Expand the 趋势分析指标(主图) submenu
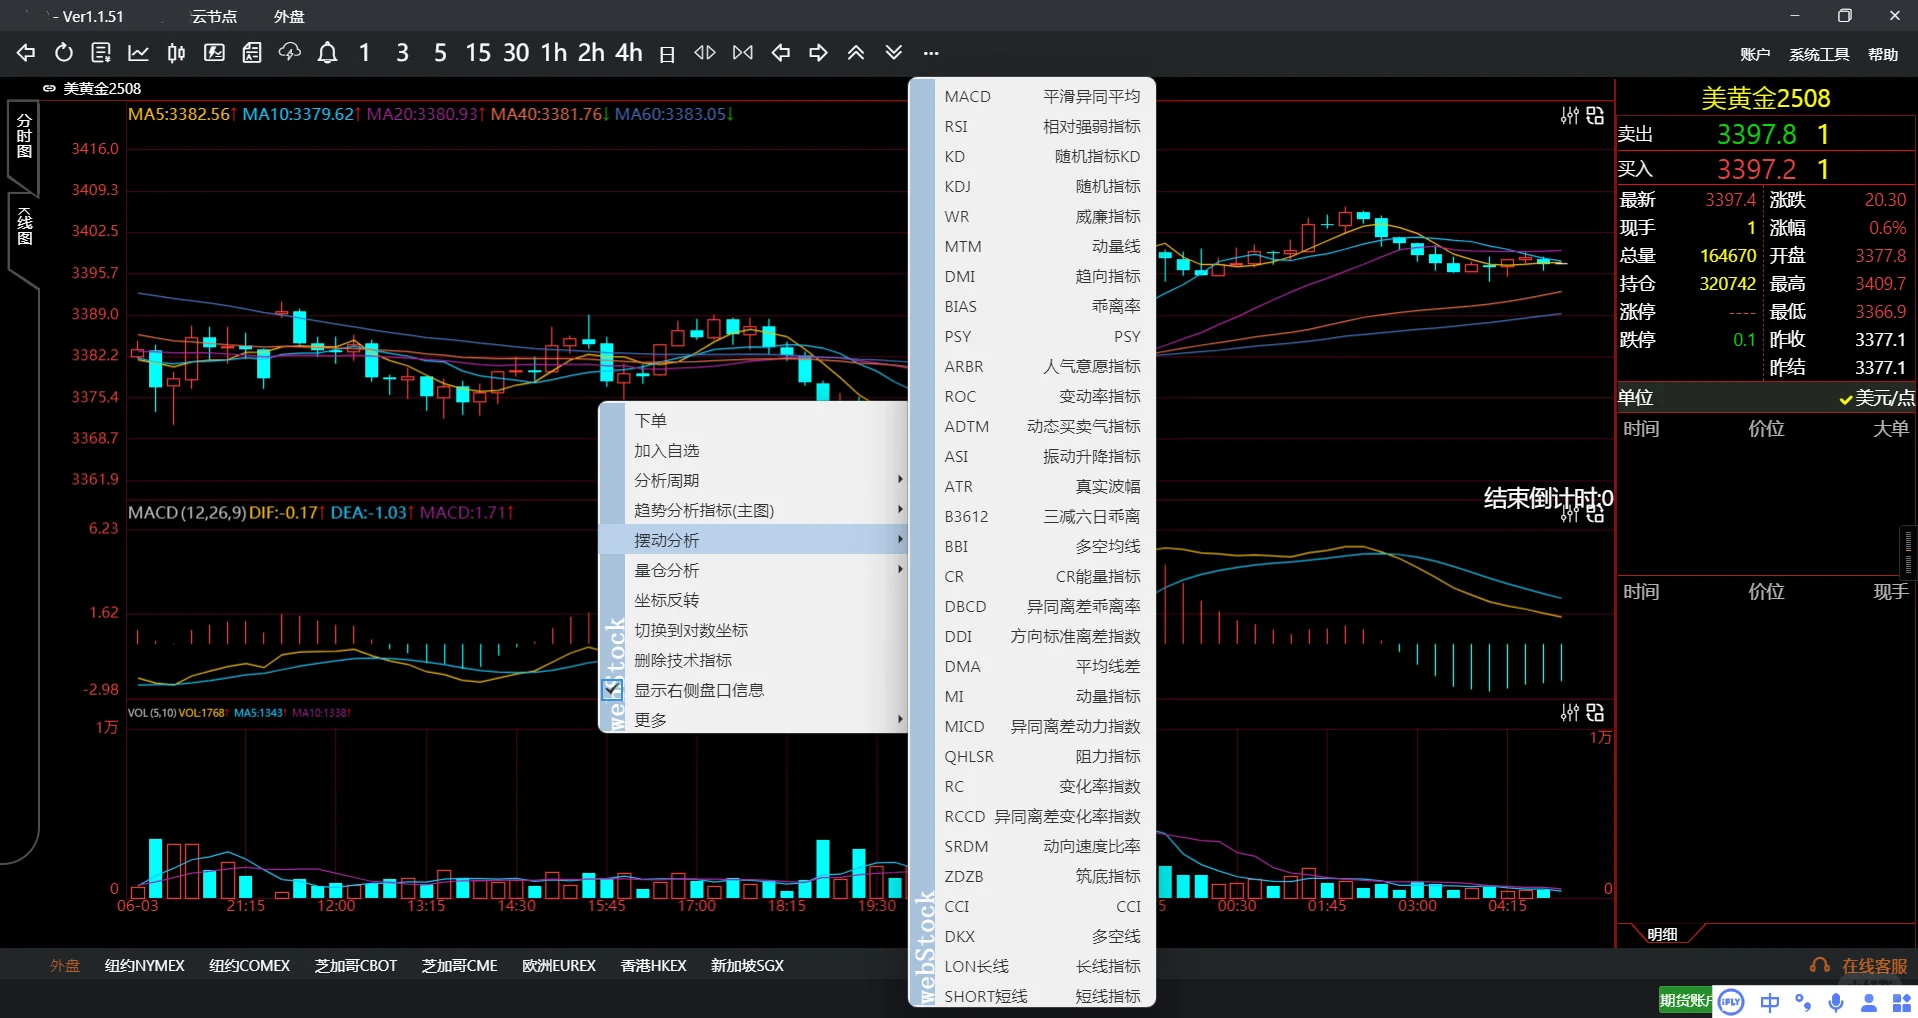The width and height of the screenshot is (1918, 1018). click(753, 510)
